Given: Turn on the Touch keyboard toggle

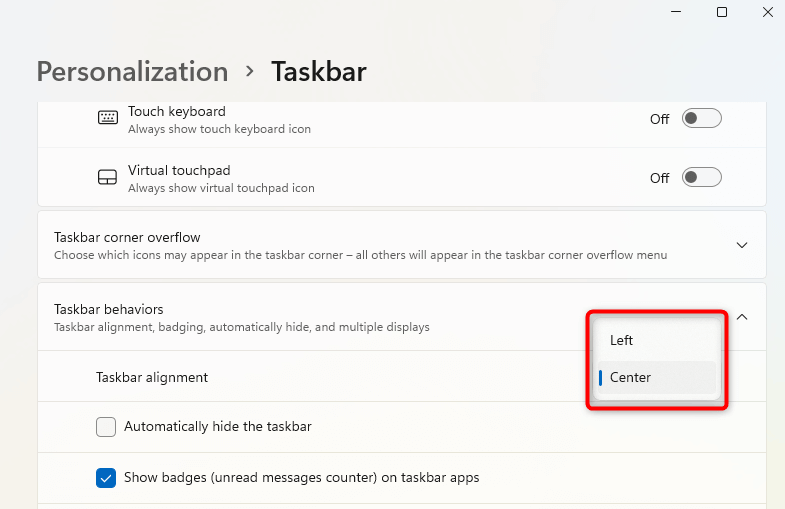Looking at the screenshot, I should [701, 119].
